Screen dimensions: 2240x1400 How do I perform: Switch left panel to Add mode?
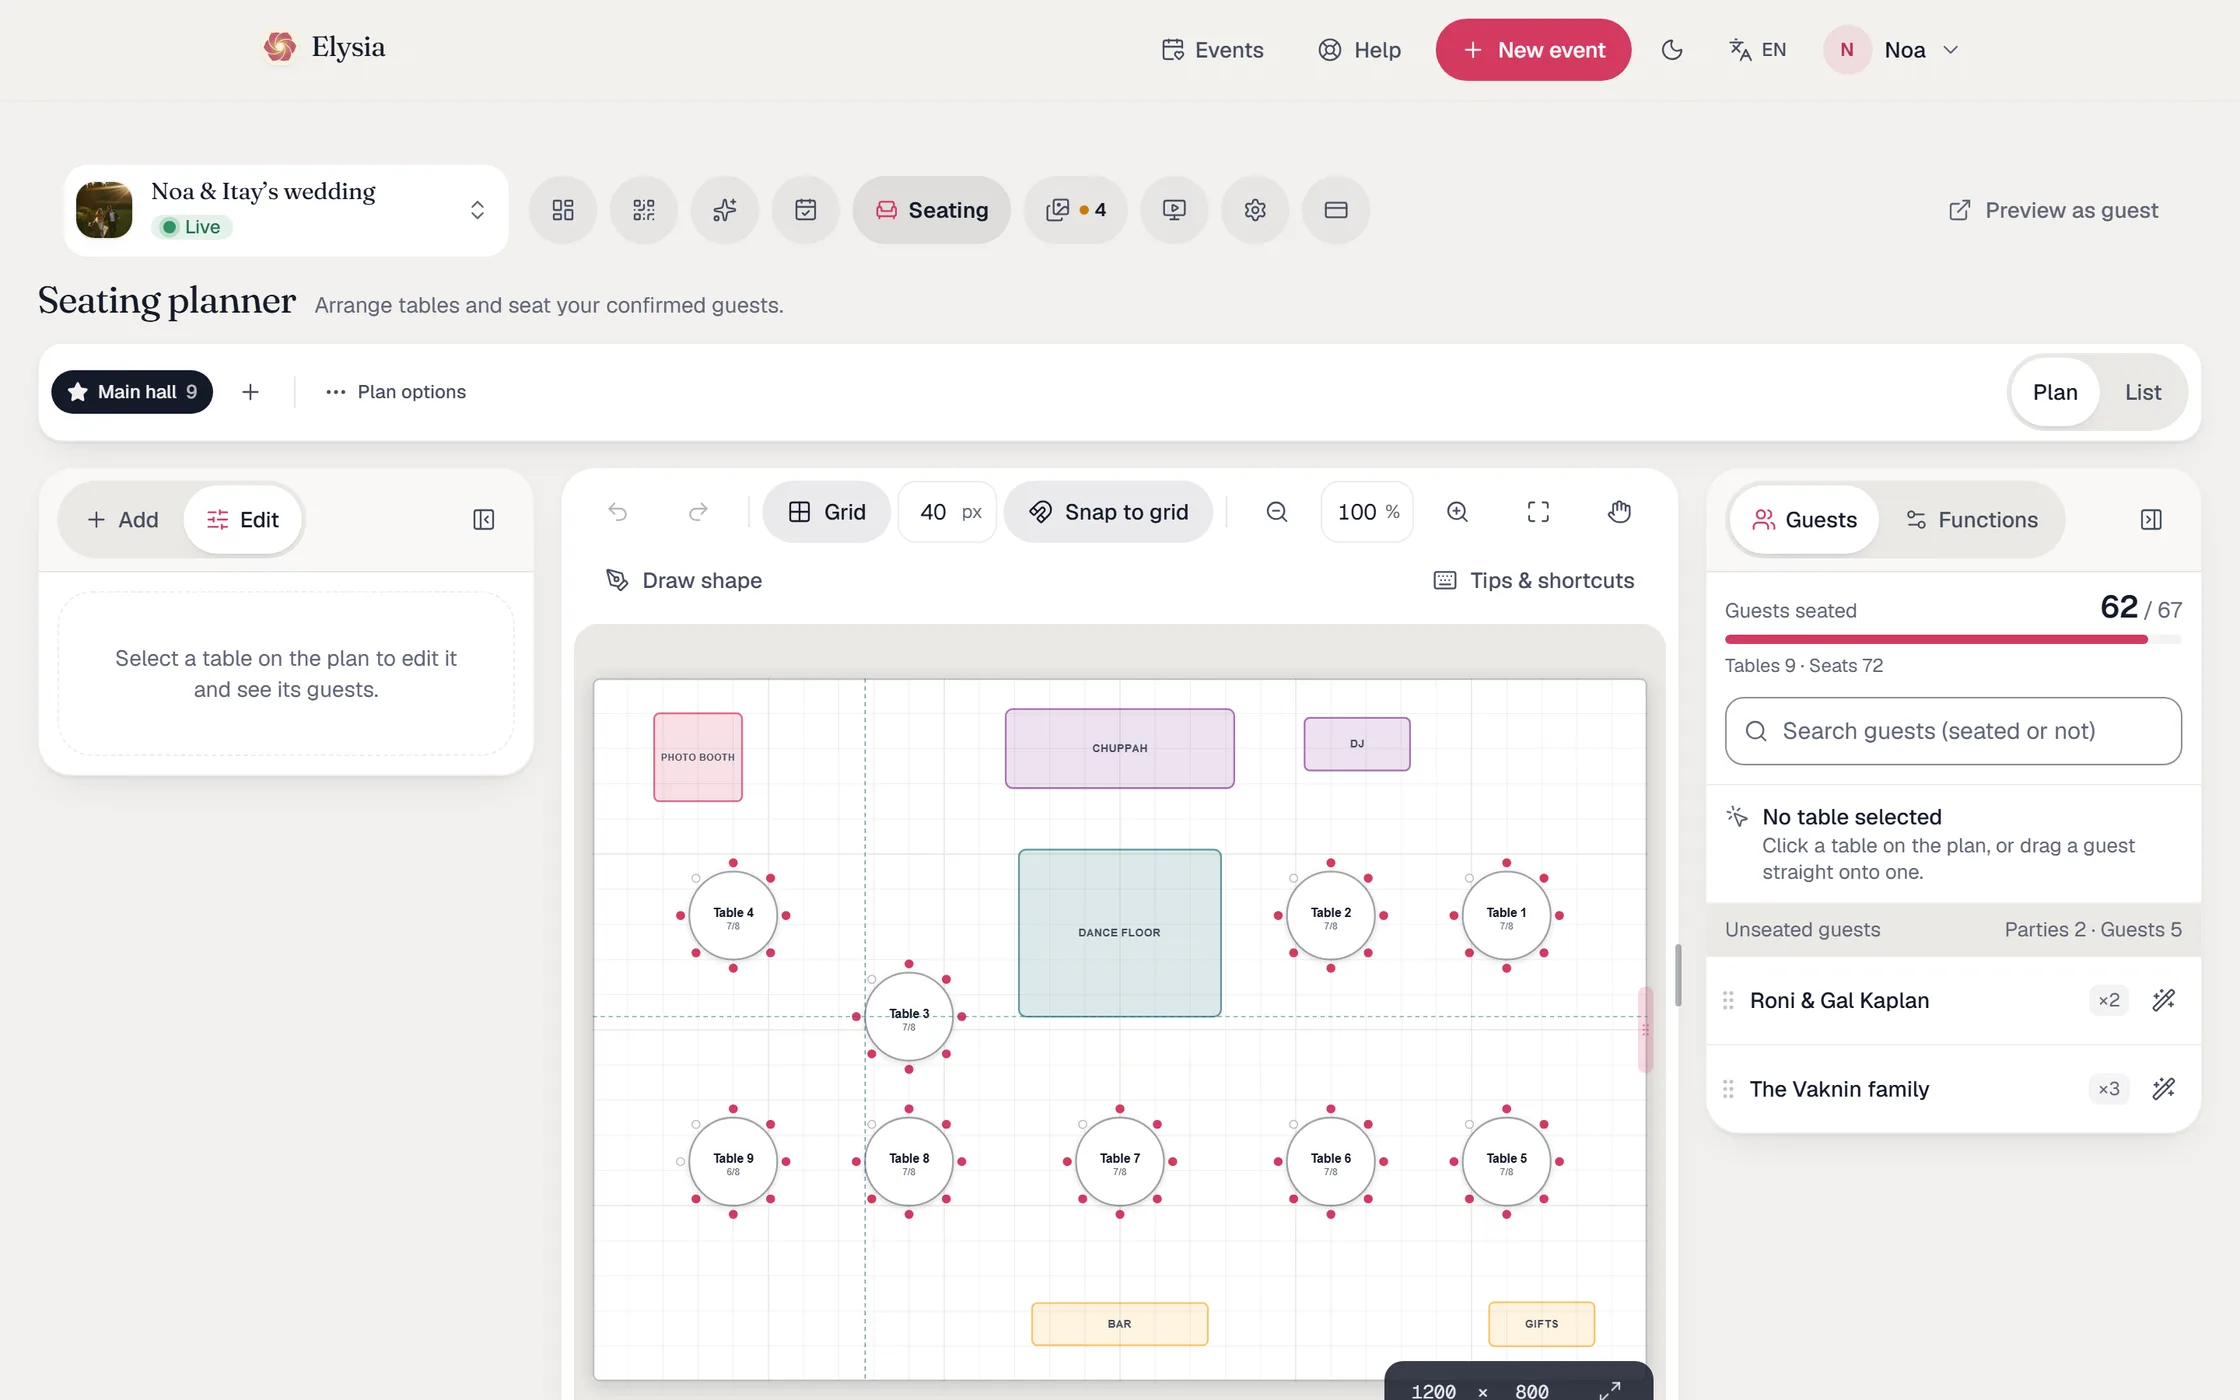click(x=123, y=520)
